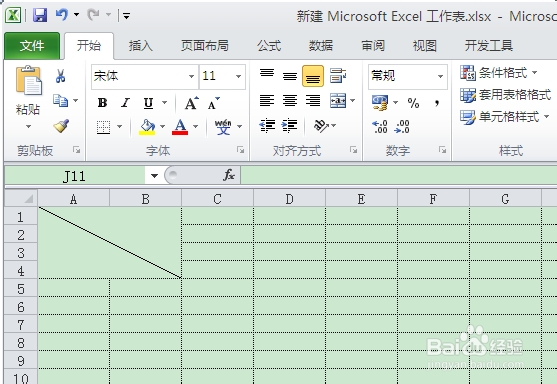Open the Excel application icon menu
This screenshot has width=557, height=384.
(13, 15)
